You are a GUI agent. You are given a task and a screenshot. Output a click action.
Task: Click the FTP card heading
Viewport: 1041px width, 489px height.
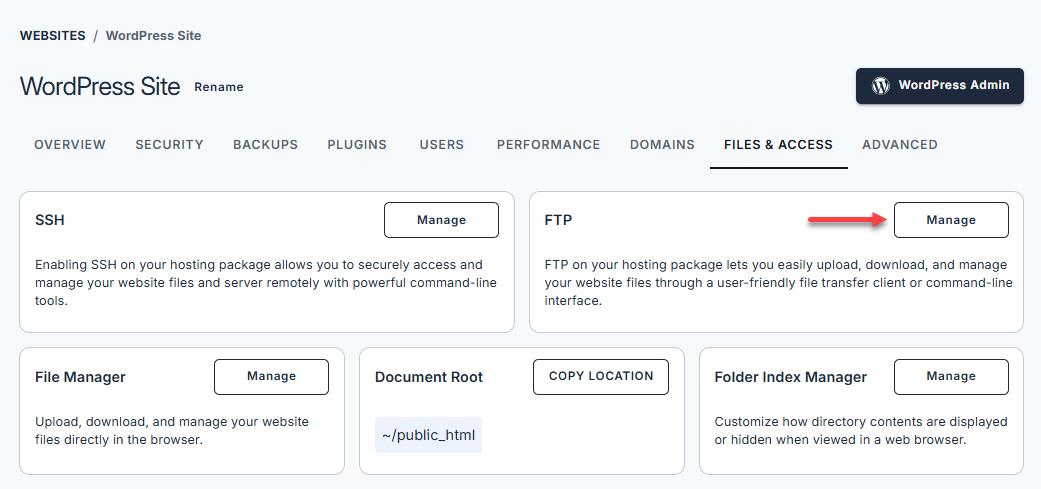pos(558,220)
